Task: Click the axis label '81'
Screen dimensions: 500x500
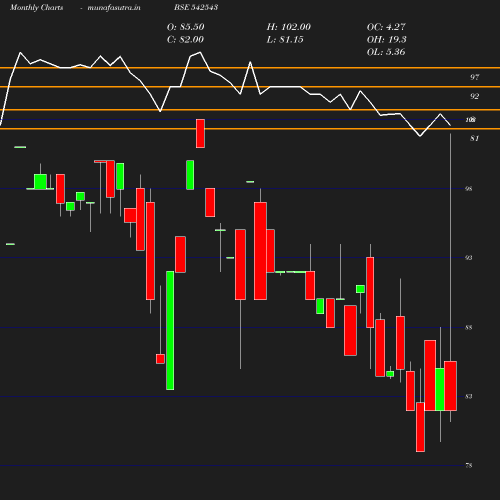Action: [474, 138]
